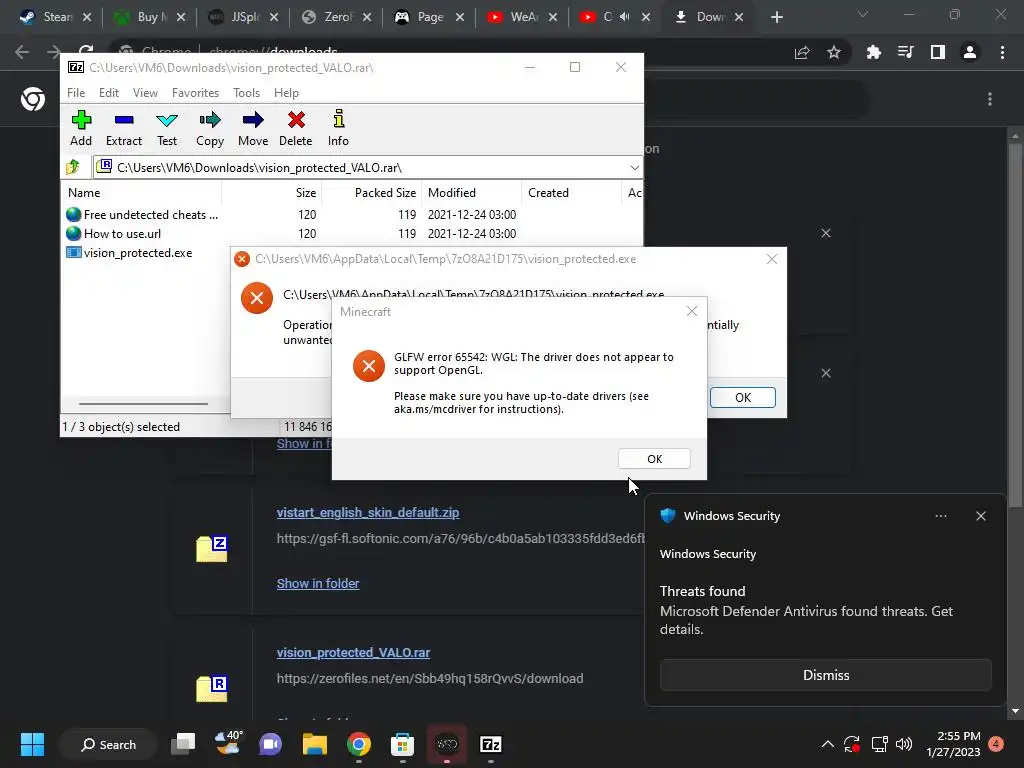Click the Windows Start button
Screen dimensions: 1024x768
pyautogui.click(x=32, y=744)
